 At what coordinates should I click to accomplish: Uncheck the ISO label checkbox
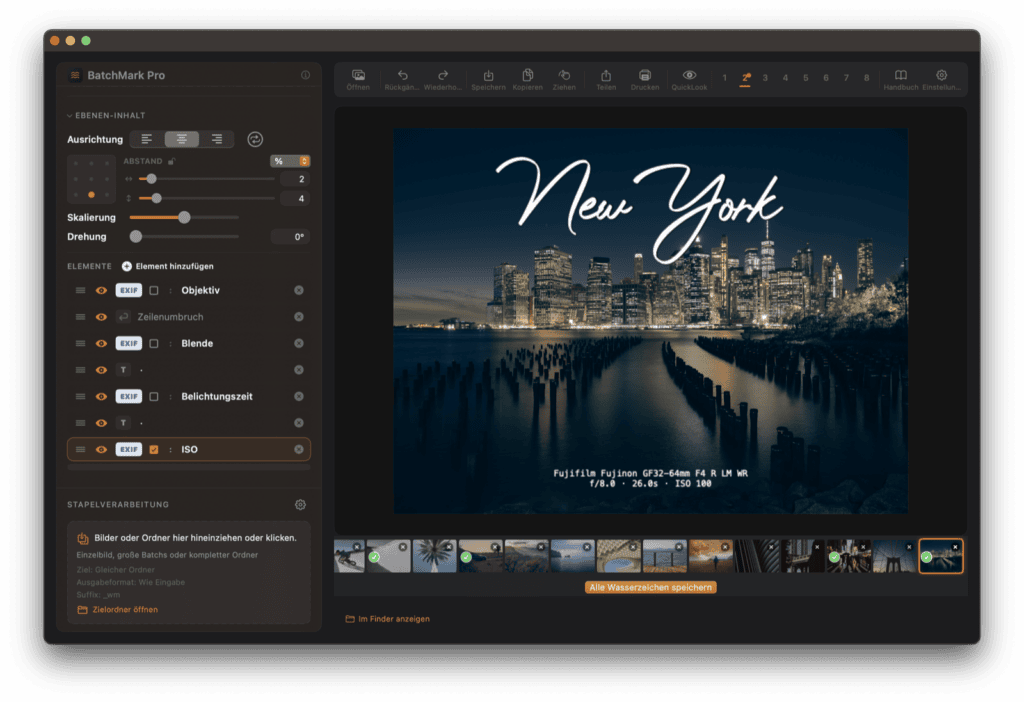154,449
